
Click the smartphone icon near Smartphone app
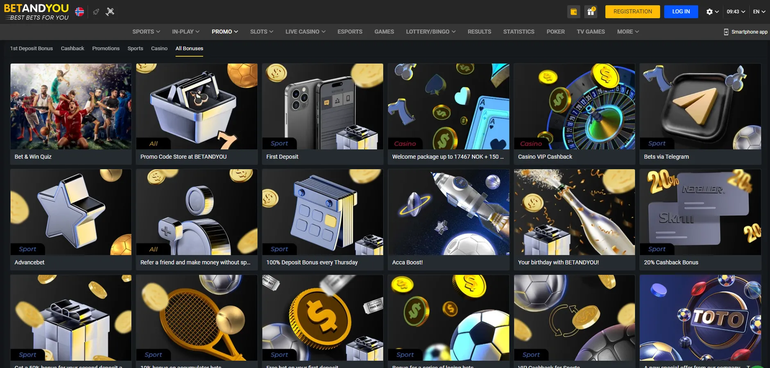click(x=726, y=32)
